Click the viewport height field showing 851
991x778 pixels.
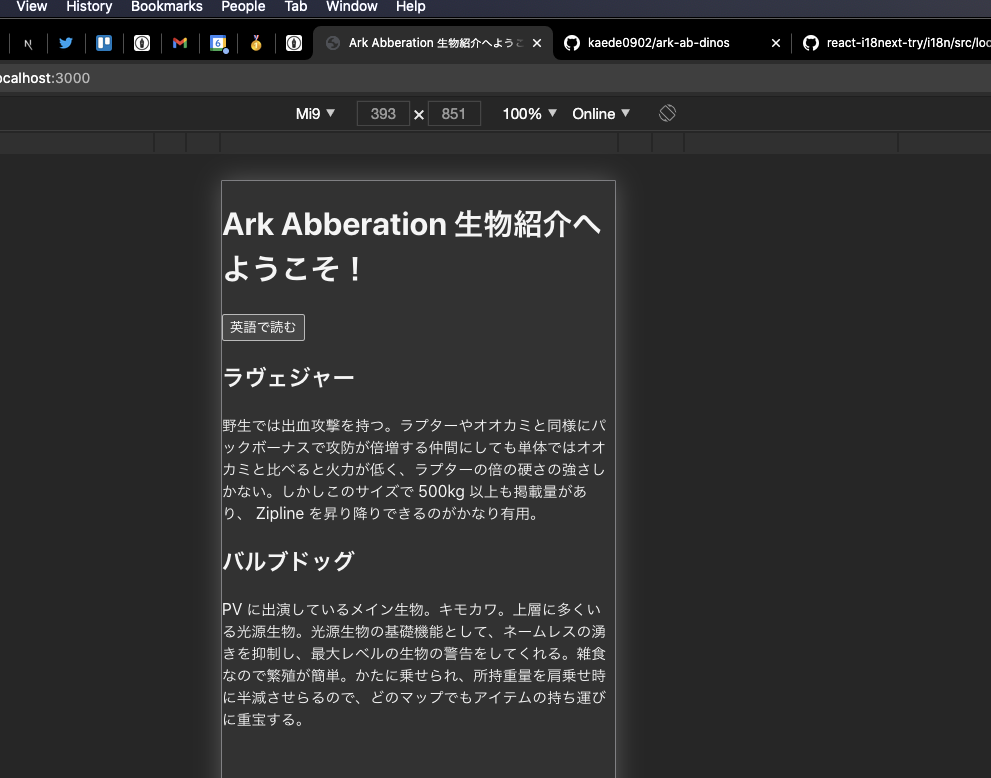[454, 113]
